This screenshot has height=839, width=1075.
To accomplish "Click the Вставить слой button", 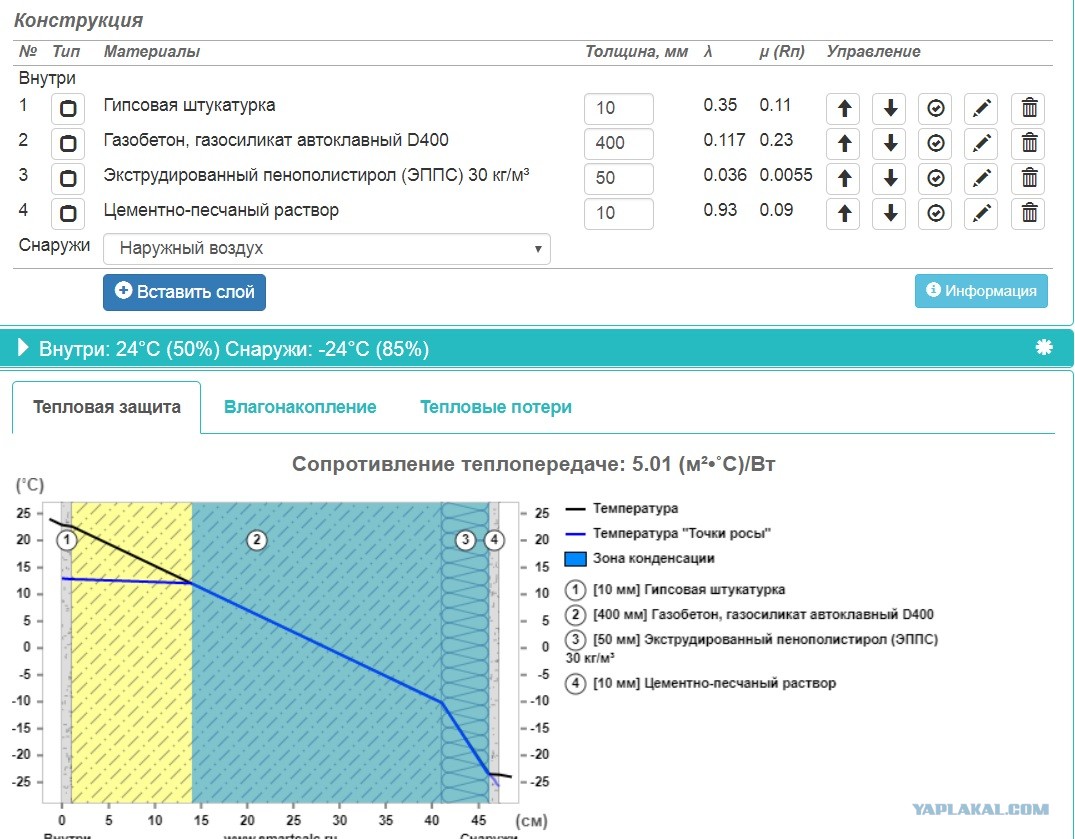I will pos(184,292).
